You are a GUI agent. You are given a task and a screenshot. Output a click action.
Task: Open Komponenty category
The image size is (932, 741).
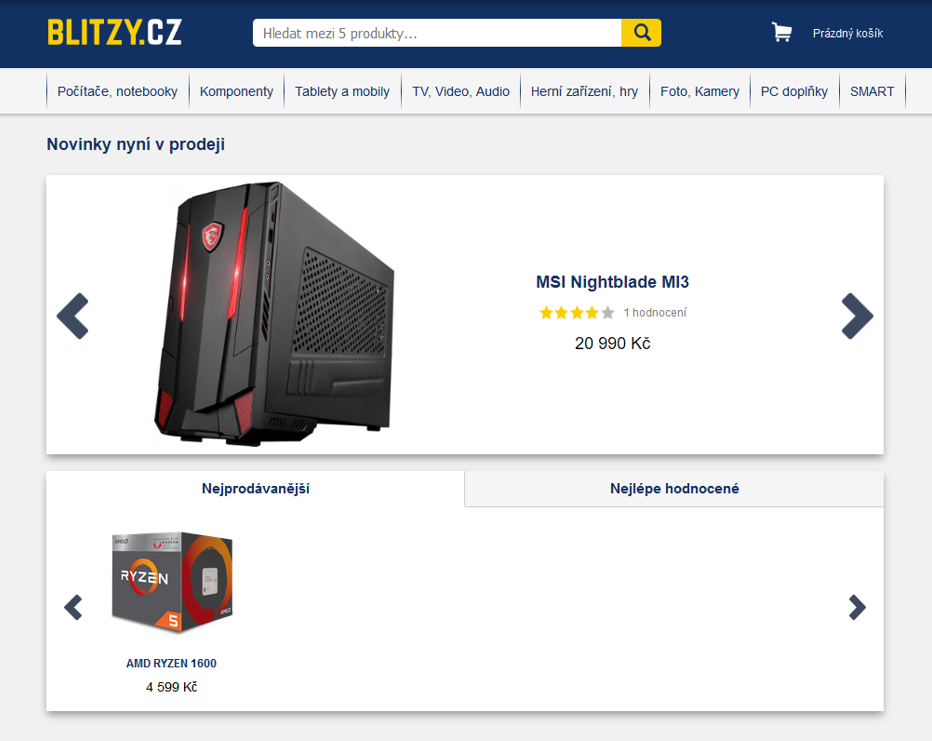tap(237, 92)
